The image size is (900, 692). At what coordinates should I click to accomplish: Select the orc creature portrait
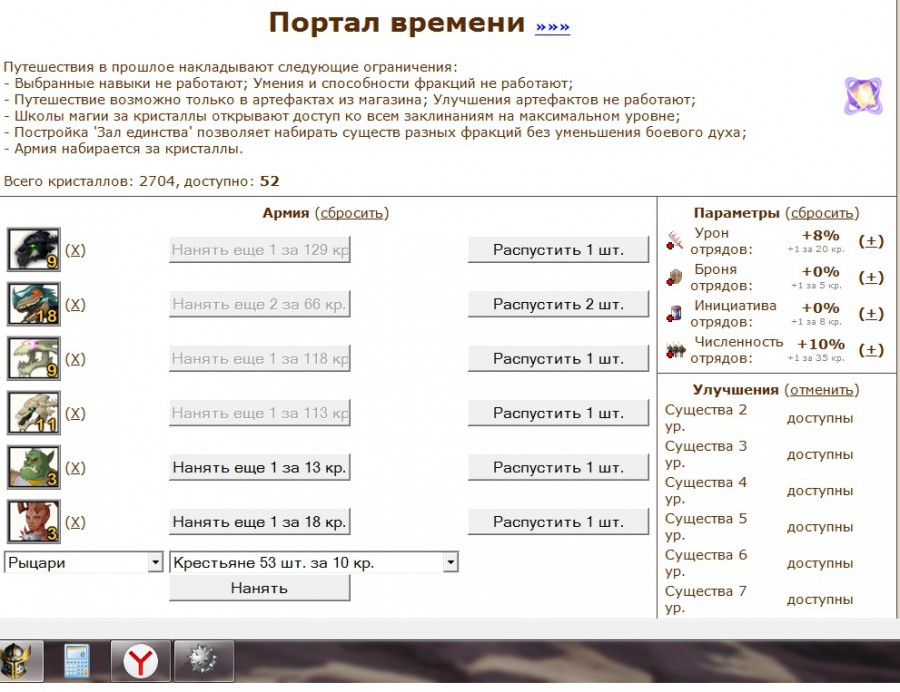tap(34, 468)
